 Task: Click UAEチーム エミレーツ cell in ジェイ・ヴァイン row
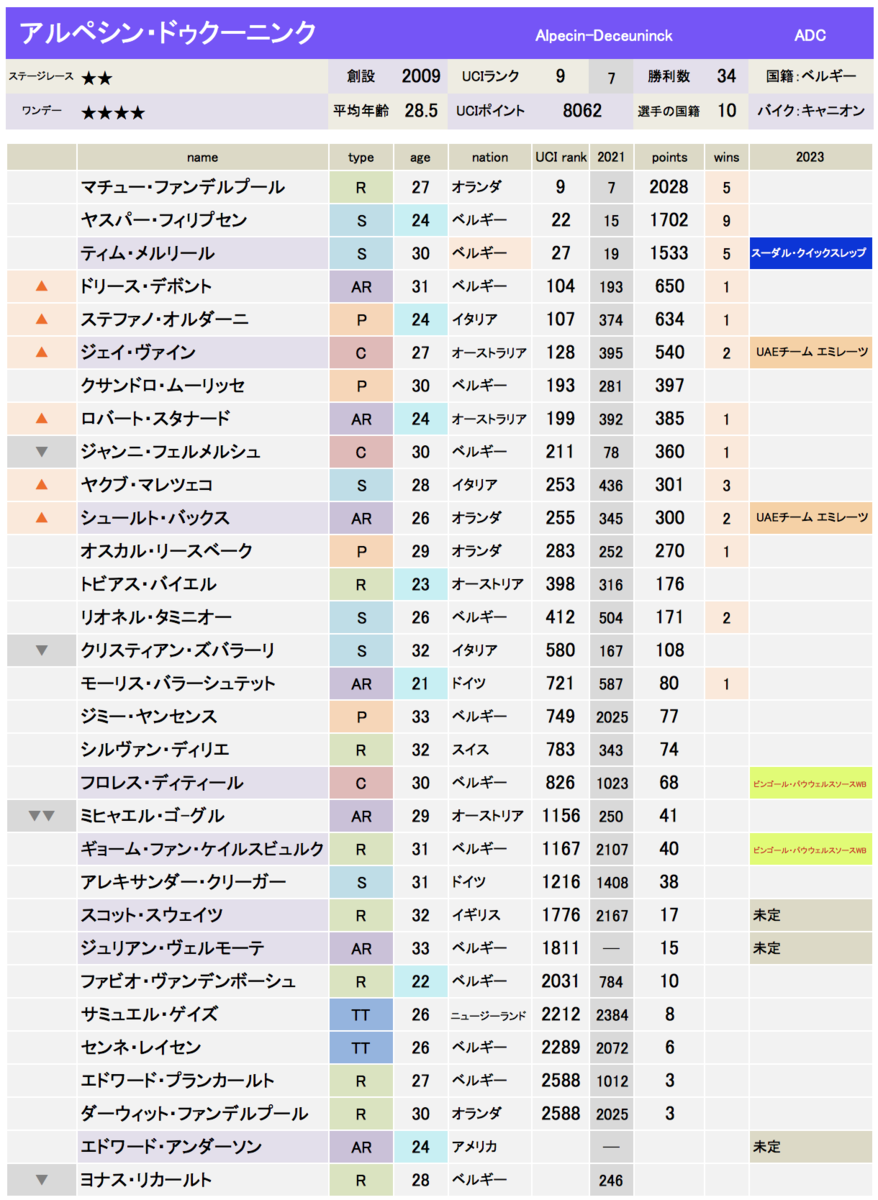point(811,352)
